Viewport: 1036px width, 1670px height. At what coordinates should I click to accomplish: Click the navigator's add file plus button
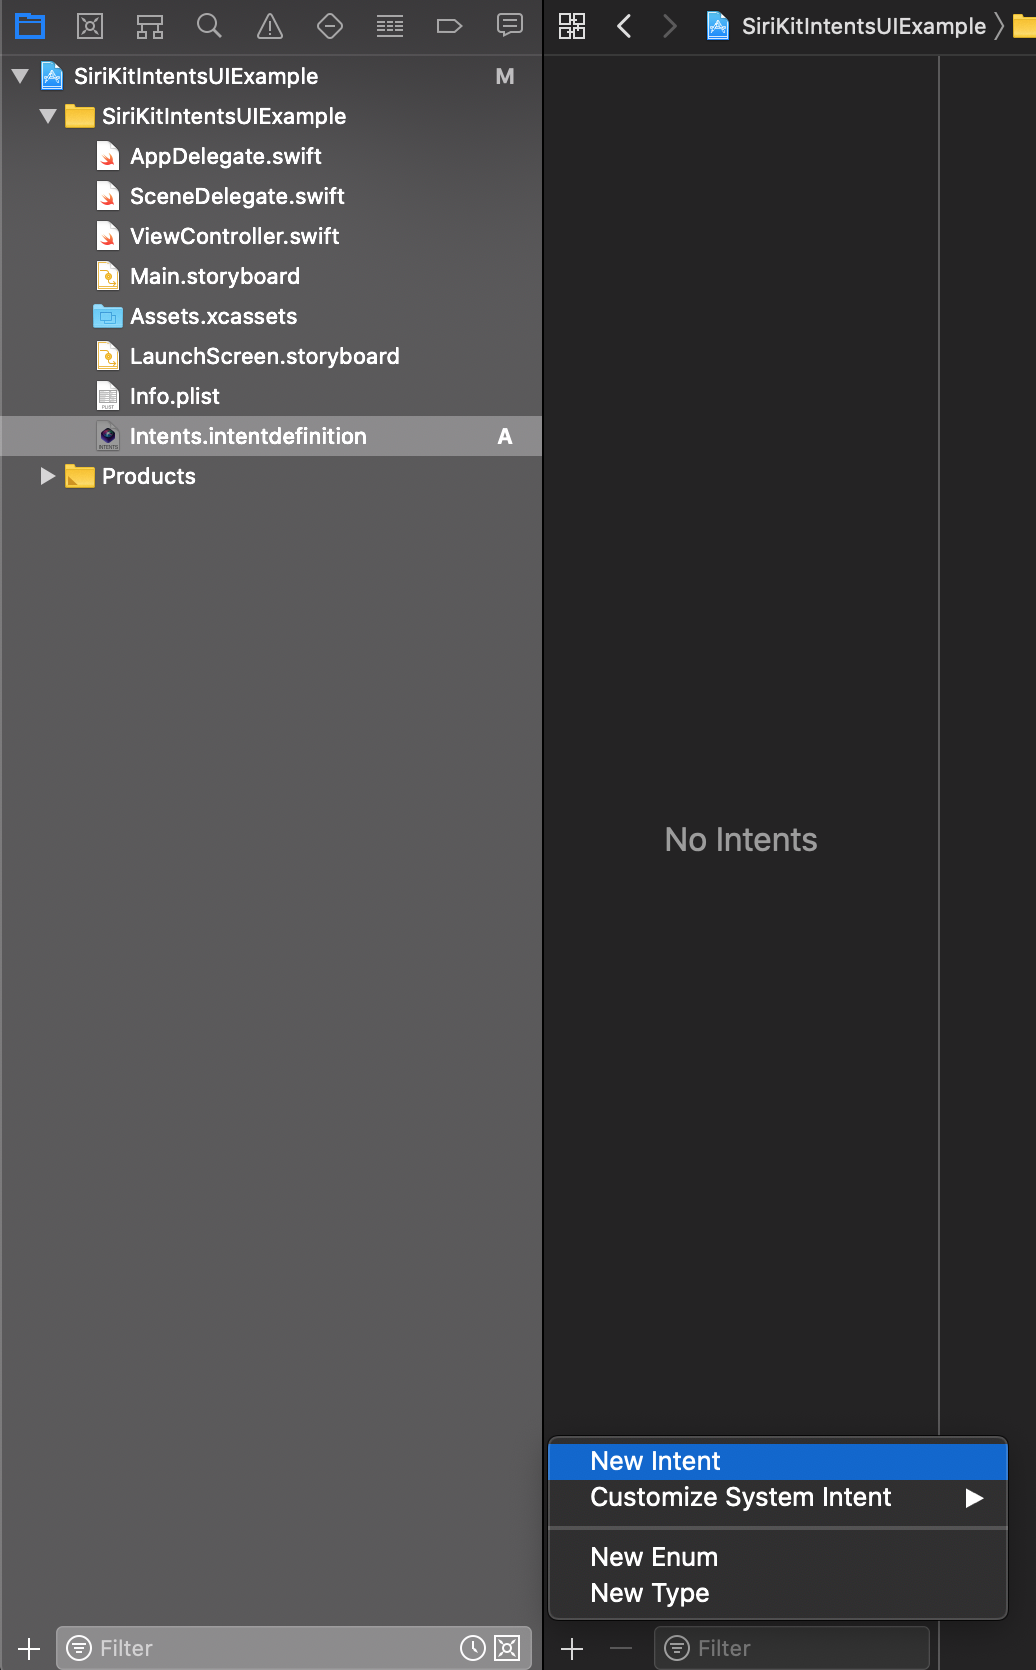pyautogui.click(x=29, y=1648)
